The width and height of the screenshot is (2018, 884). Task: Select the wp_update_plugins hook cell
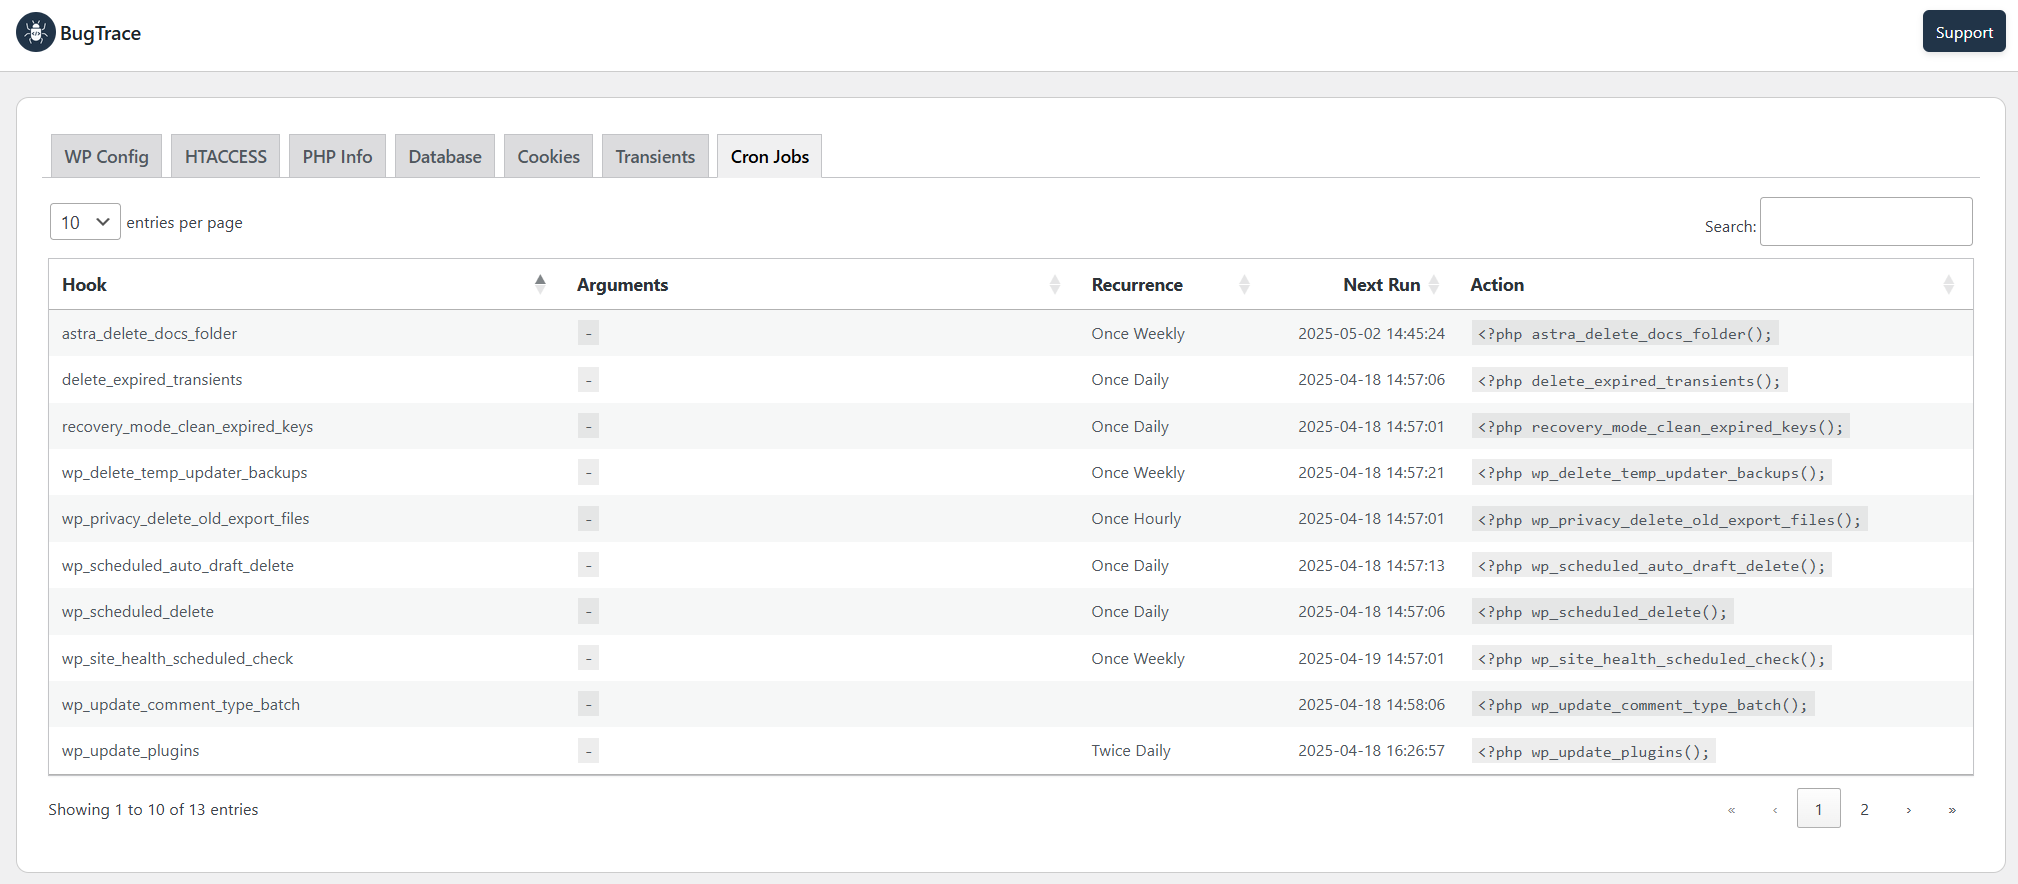point(130,751)
